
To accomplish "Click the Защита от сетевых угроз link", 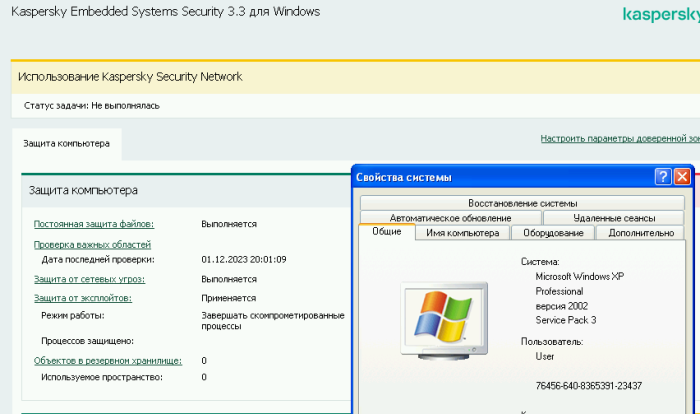I will coord(89,279).
